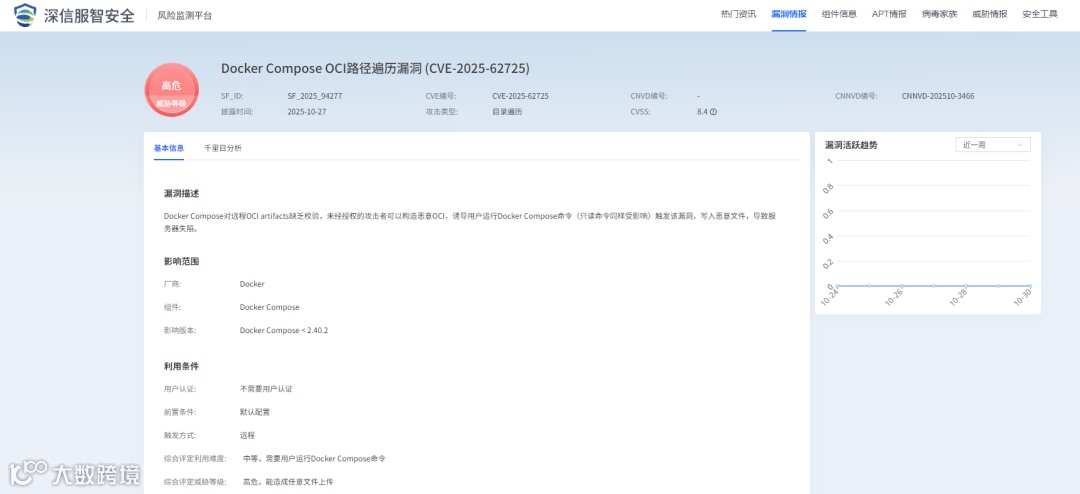
Task: Click the 默认配置 value
Action: 254,412
